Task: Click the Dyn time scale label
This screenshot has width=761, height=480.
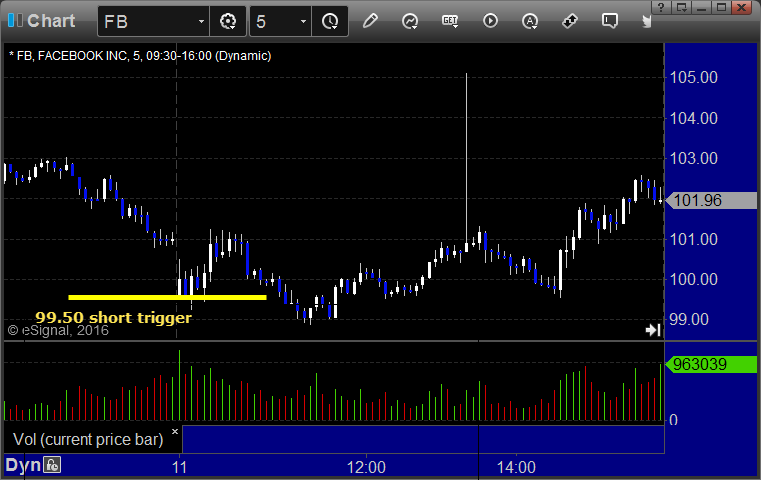Action: coord(23,465)
